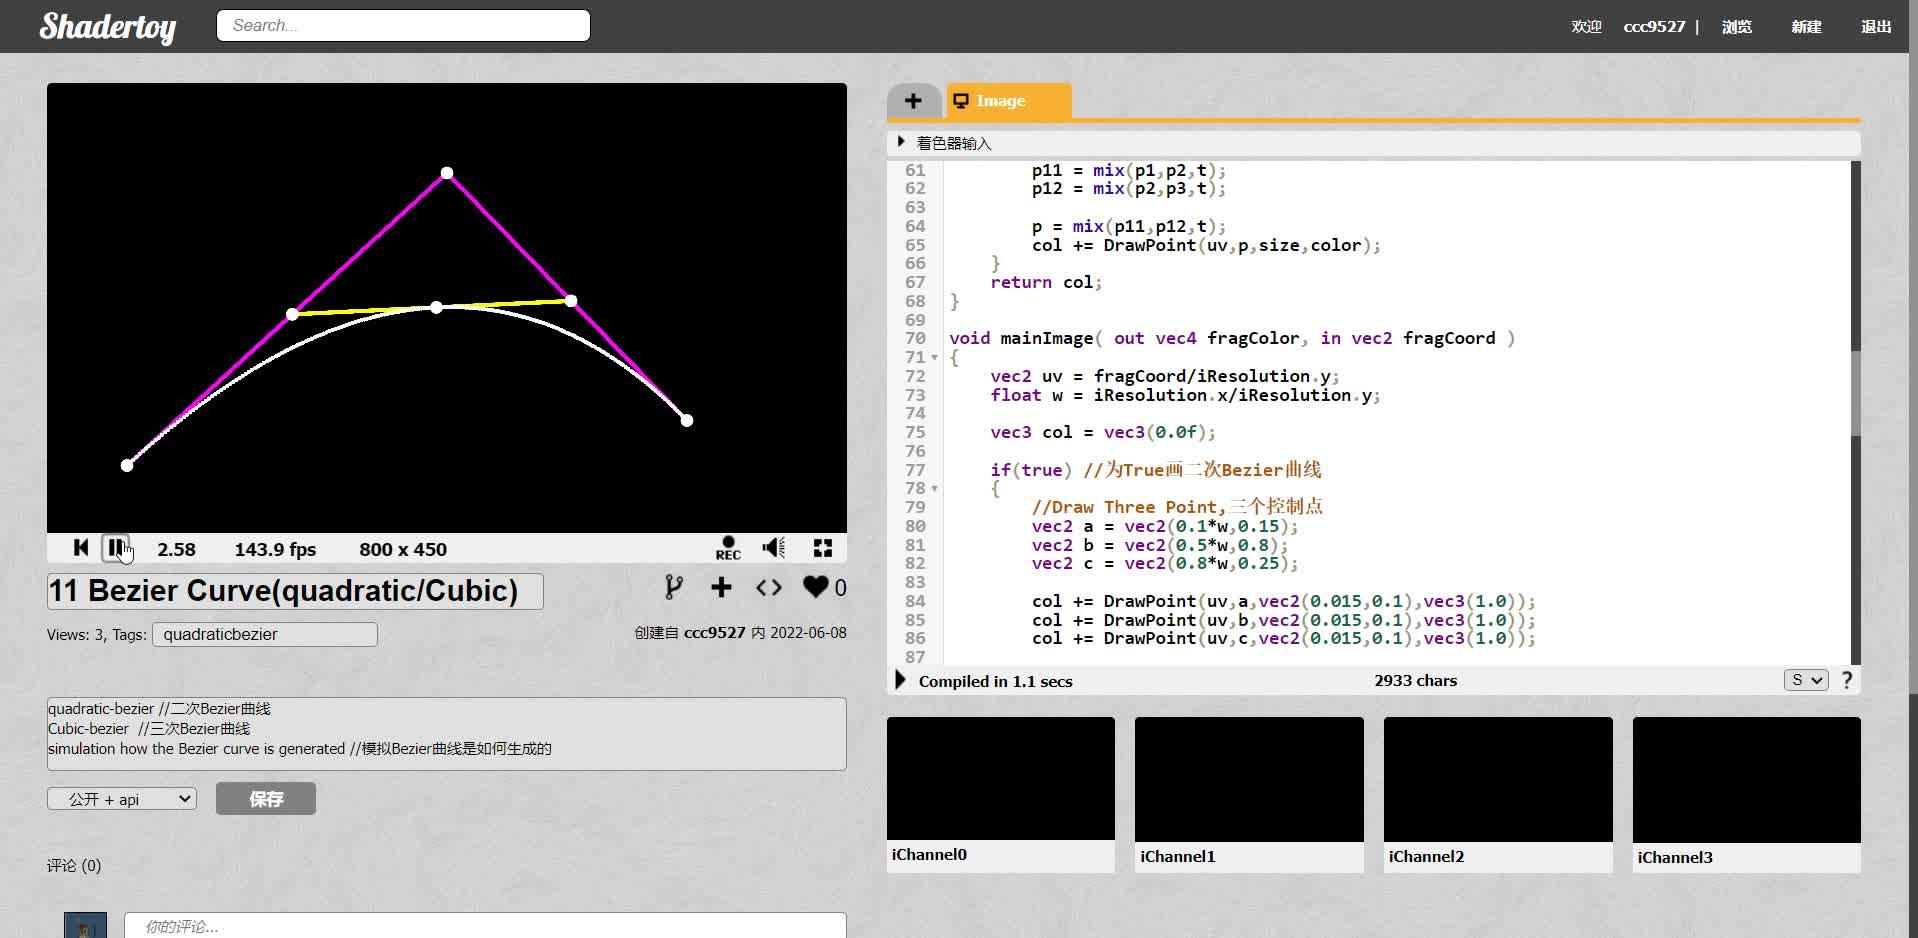Add a new buffer tab with plus
The width and height of the screenshot is (1918, 938).
913,101
